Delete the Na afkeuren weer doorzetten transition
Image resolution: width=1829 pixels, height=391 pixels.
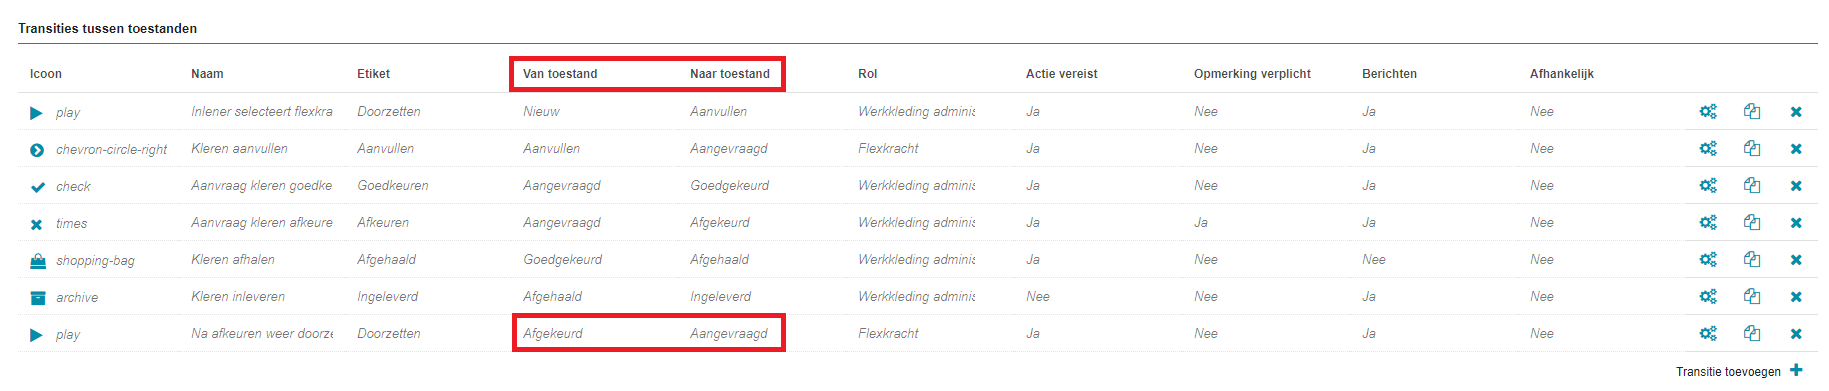click(x=1796, y=334)
